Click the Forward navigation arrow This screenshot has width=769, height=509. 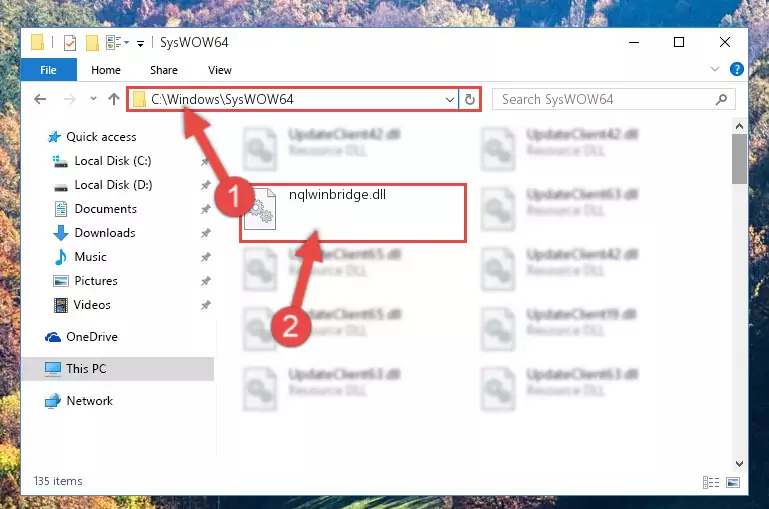(x=70, y=99)
